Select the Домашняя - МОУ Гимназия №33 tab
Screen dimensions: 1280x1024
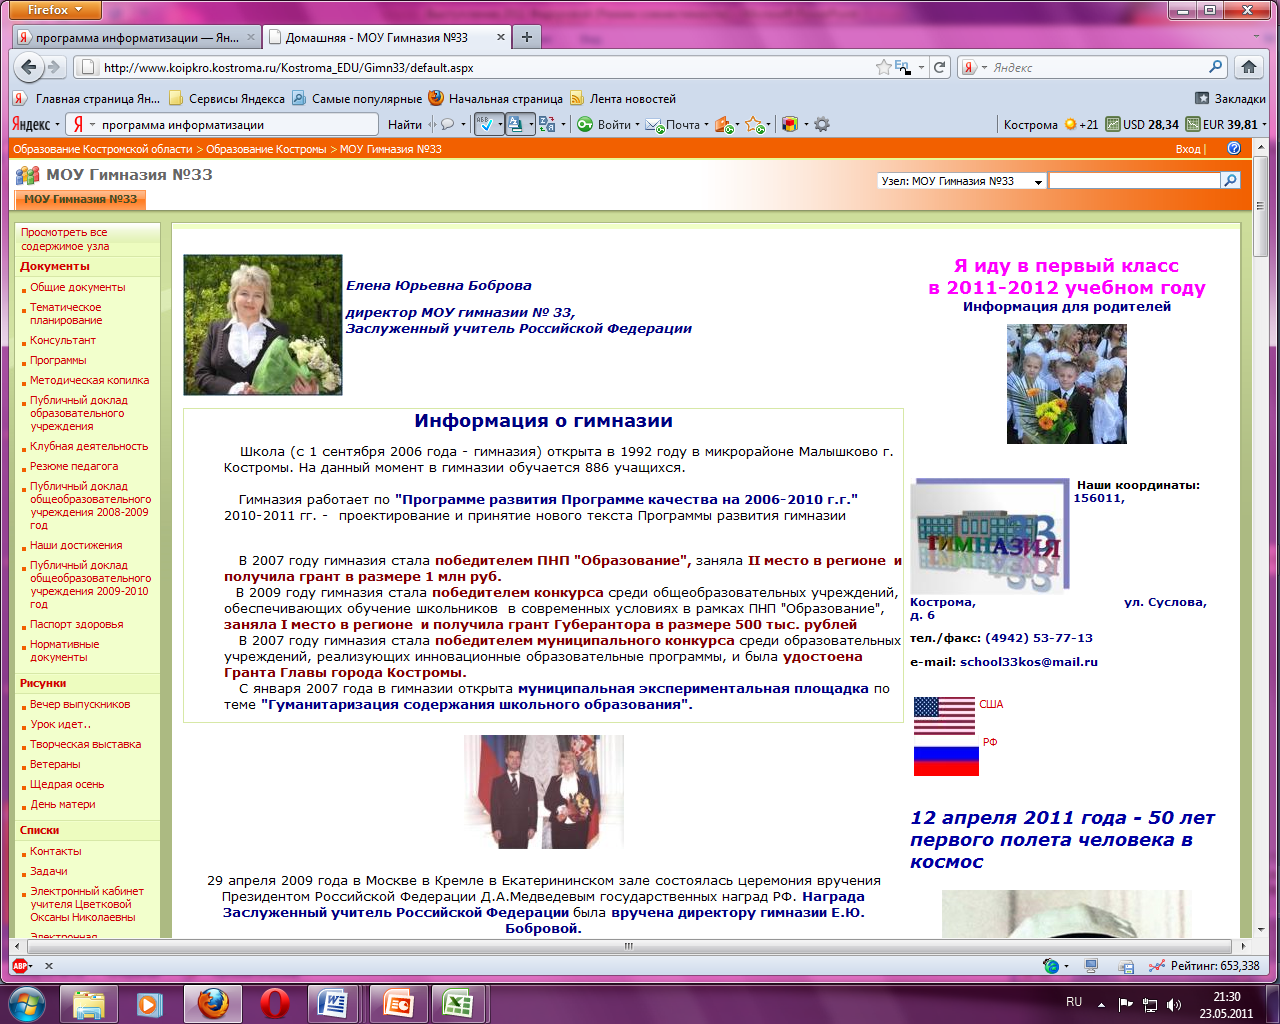(387, 37)
